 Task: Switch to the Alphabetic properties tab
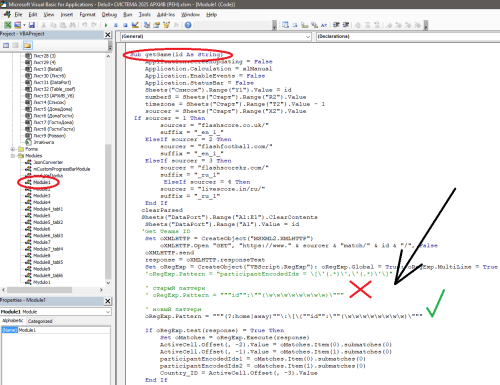[x=13, y=321]
